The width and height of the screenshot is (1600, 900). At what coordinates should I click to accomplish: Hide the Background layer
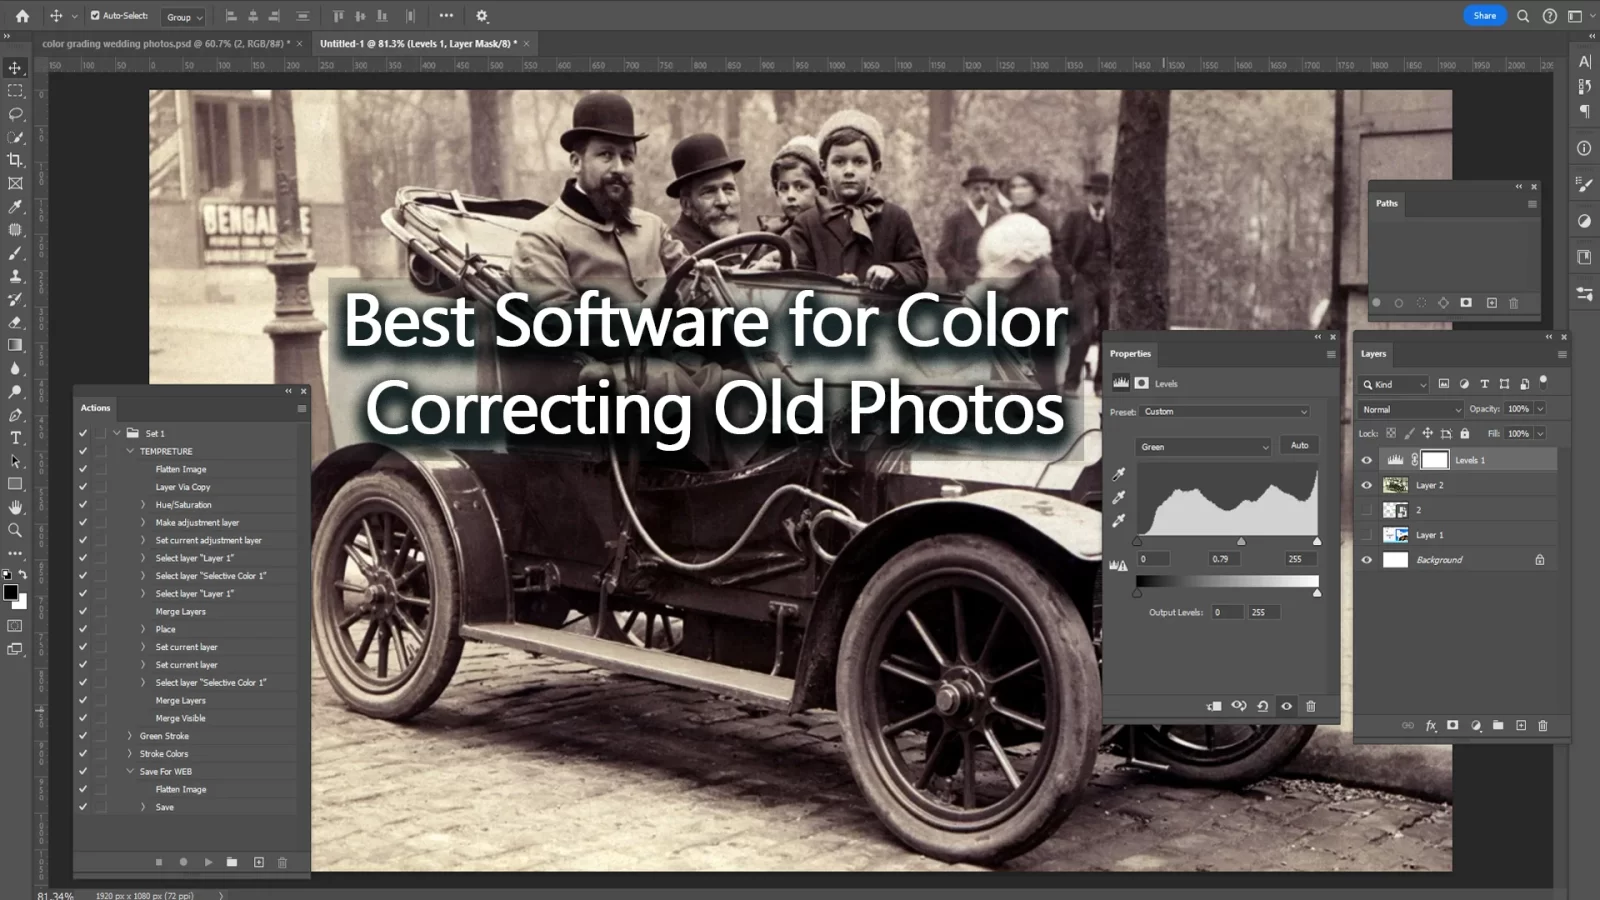click(x=1366, y=560)
